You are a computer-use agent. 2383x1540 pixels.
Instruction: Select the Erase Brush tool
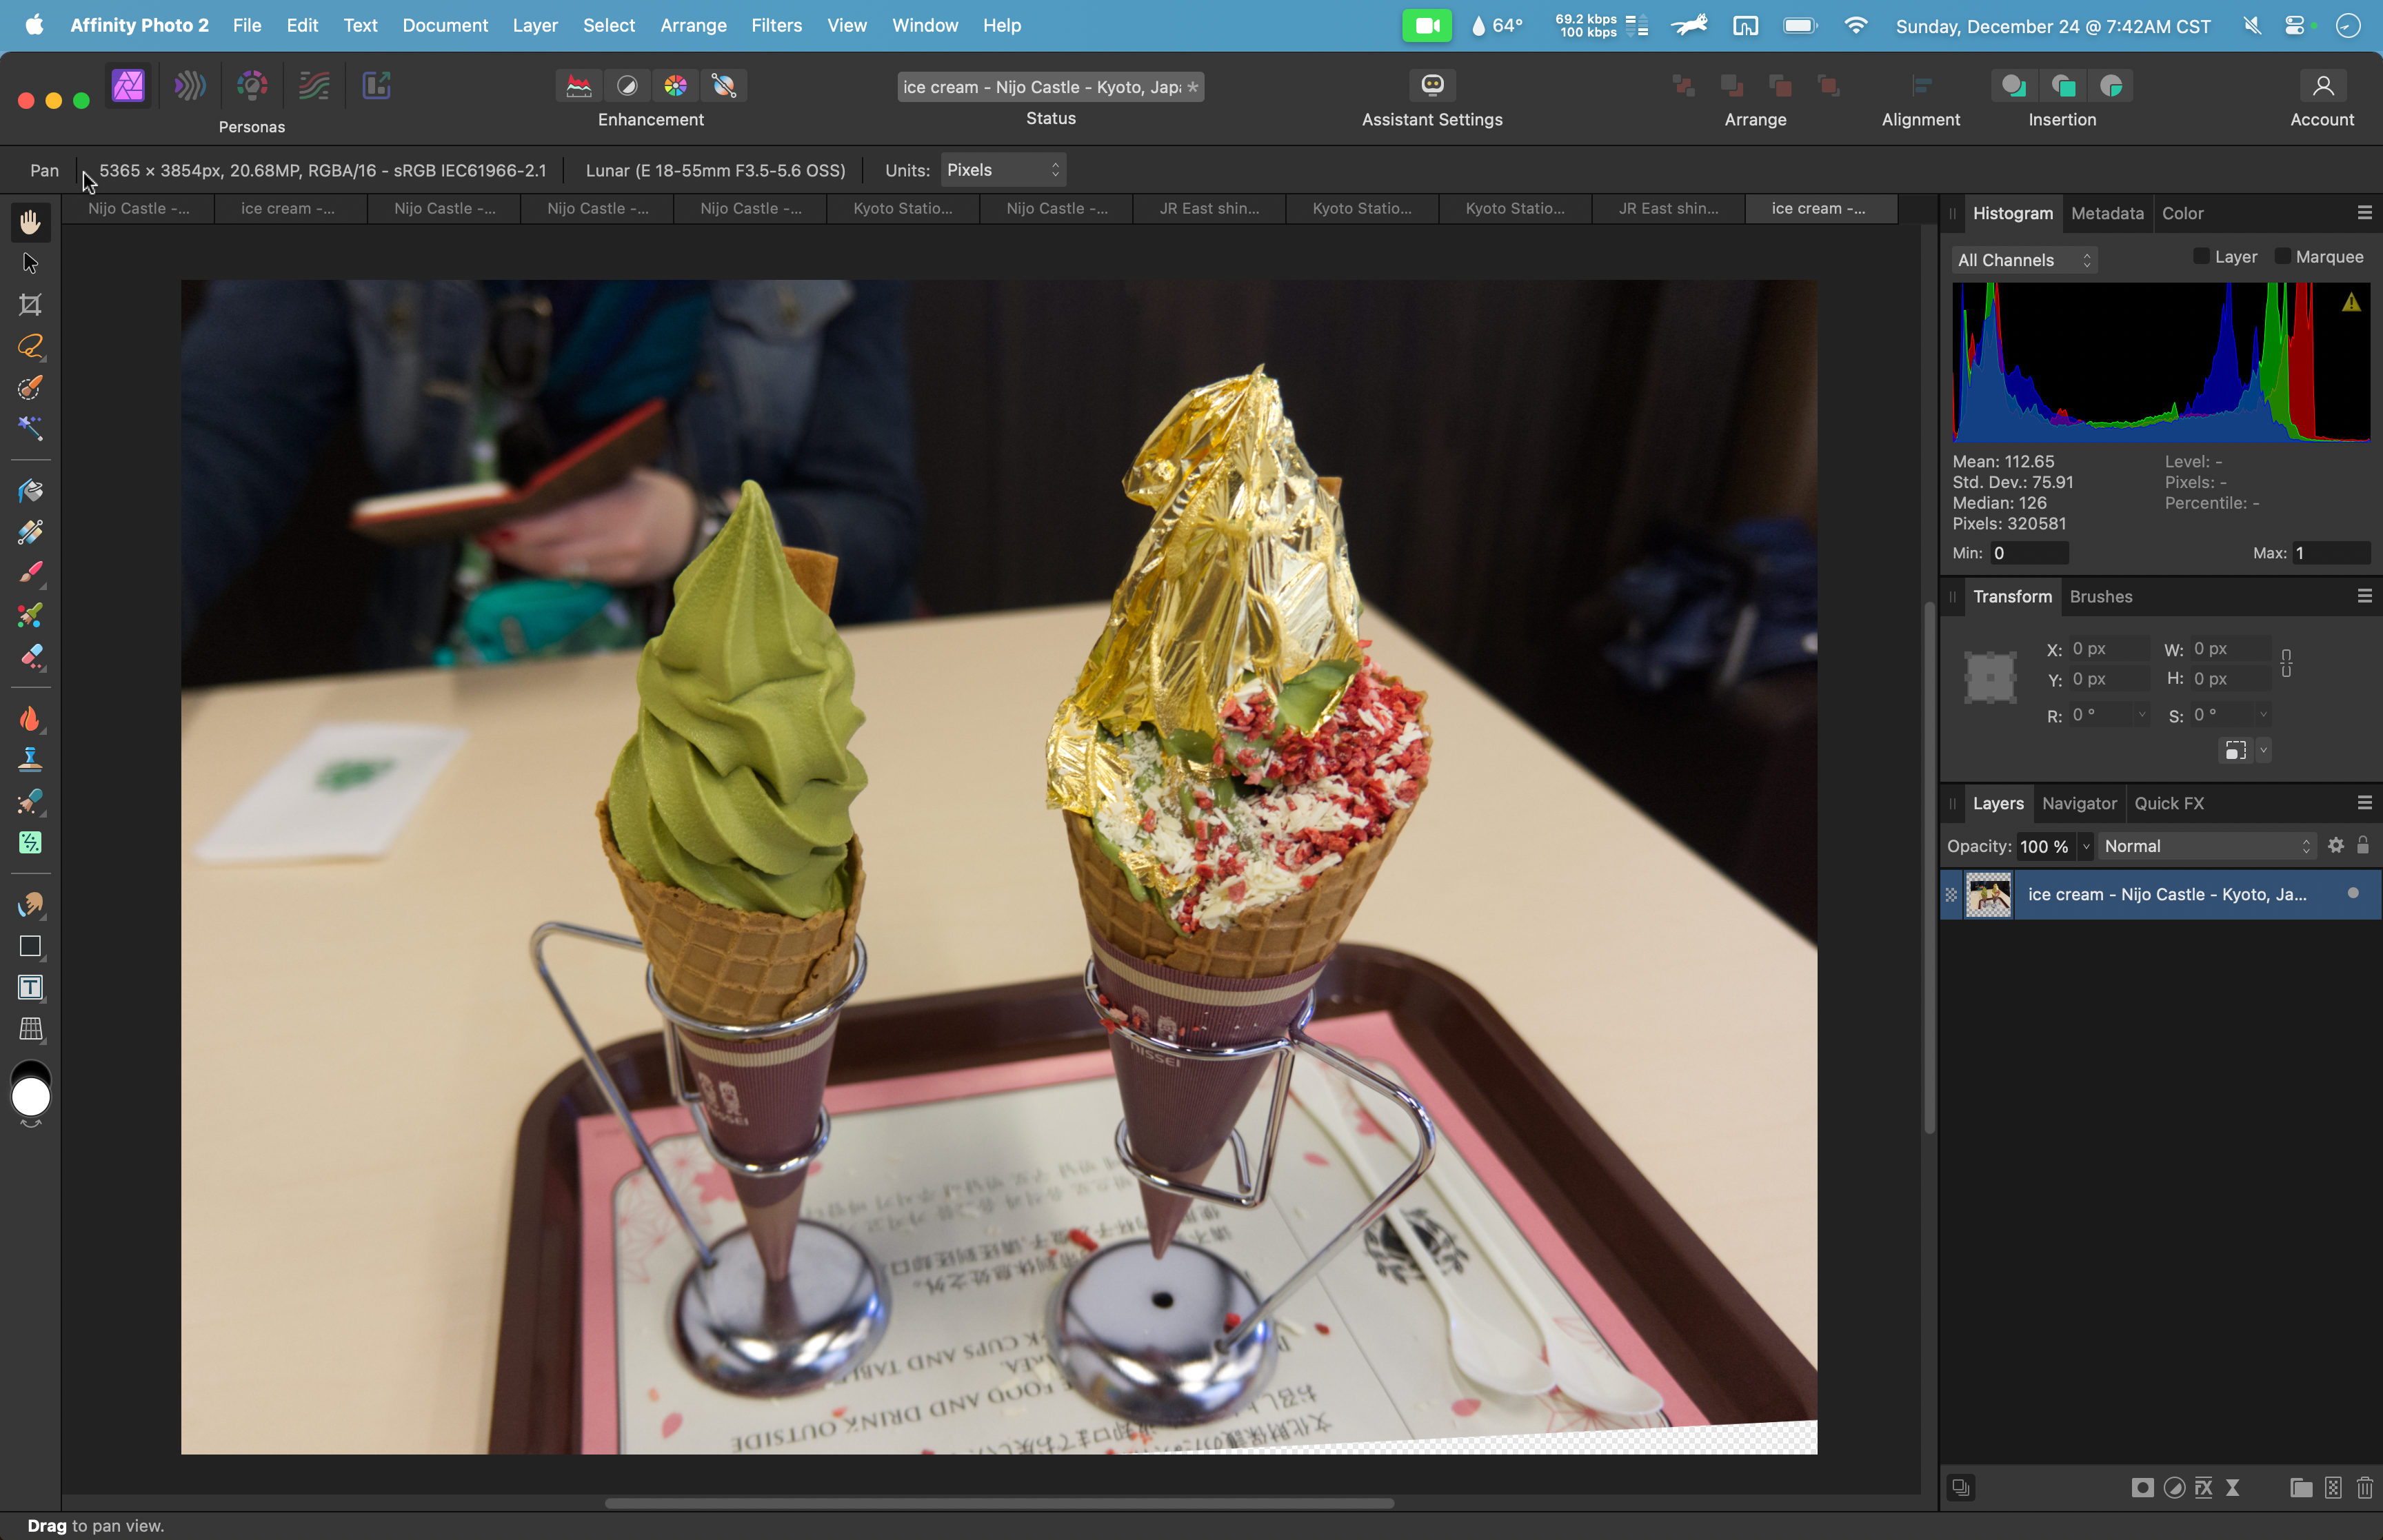(x=30, y=656)
